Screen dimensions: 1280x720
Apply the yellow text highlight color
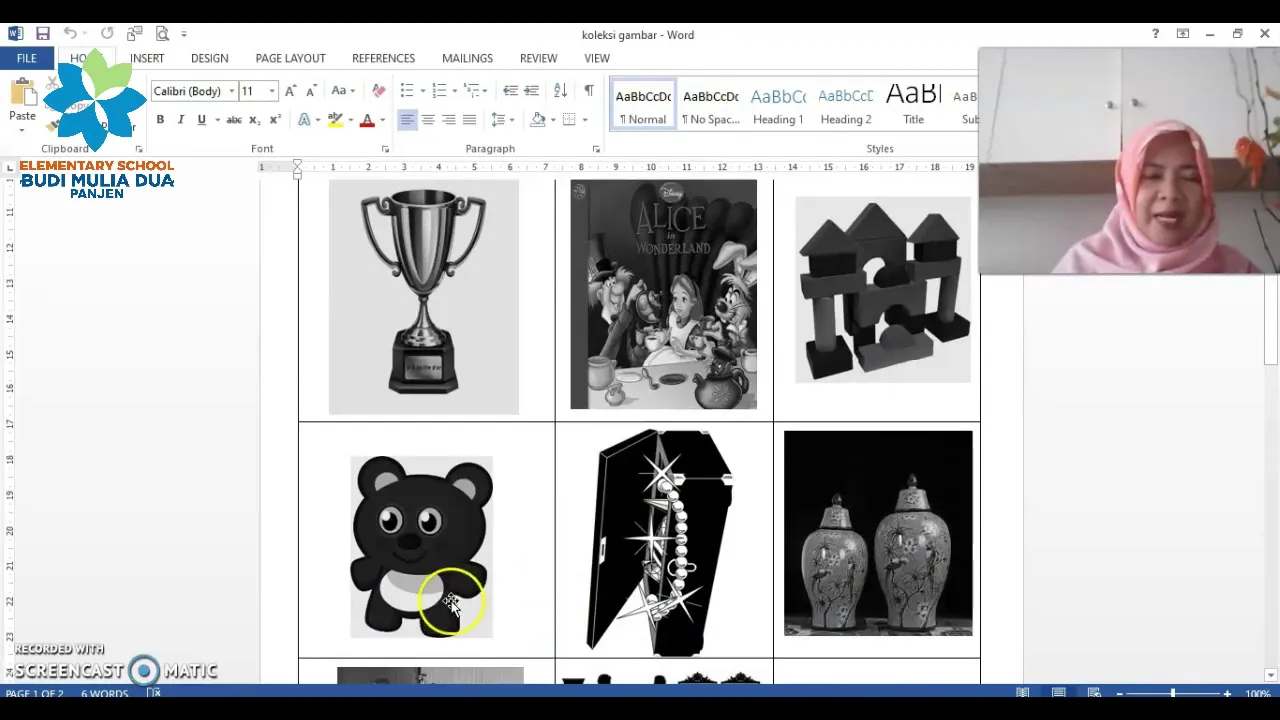[335, 120]
